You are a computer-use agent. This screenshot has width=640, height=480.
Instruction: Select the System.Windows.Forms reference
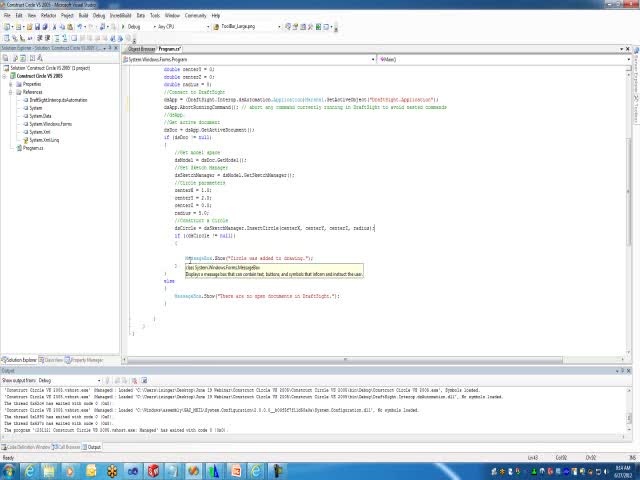[50, 124]
